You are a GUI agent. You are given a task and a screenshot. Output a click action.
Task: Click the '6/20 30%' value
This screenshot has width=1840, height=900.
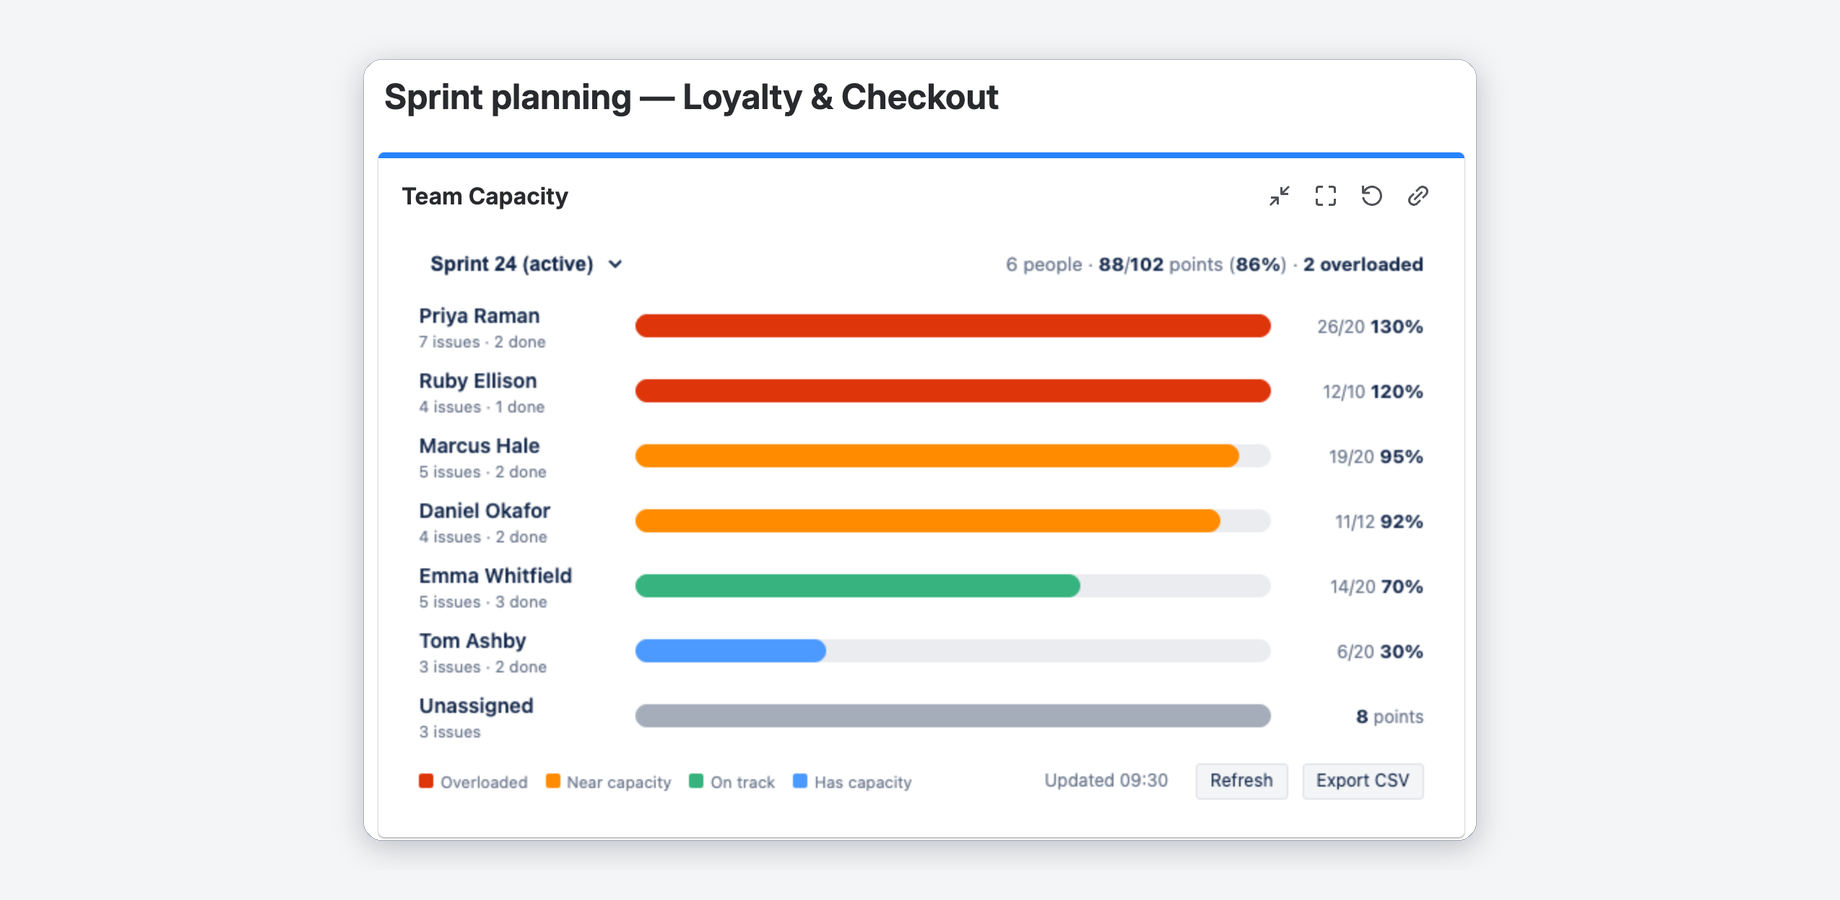(x=1380, y=652)
